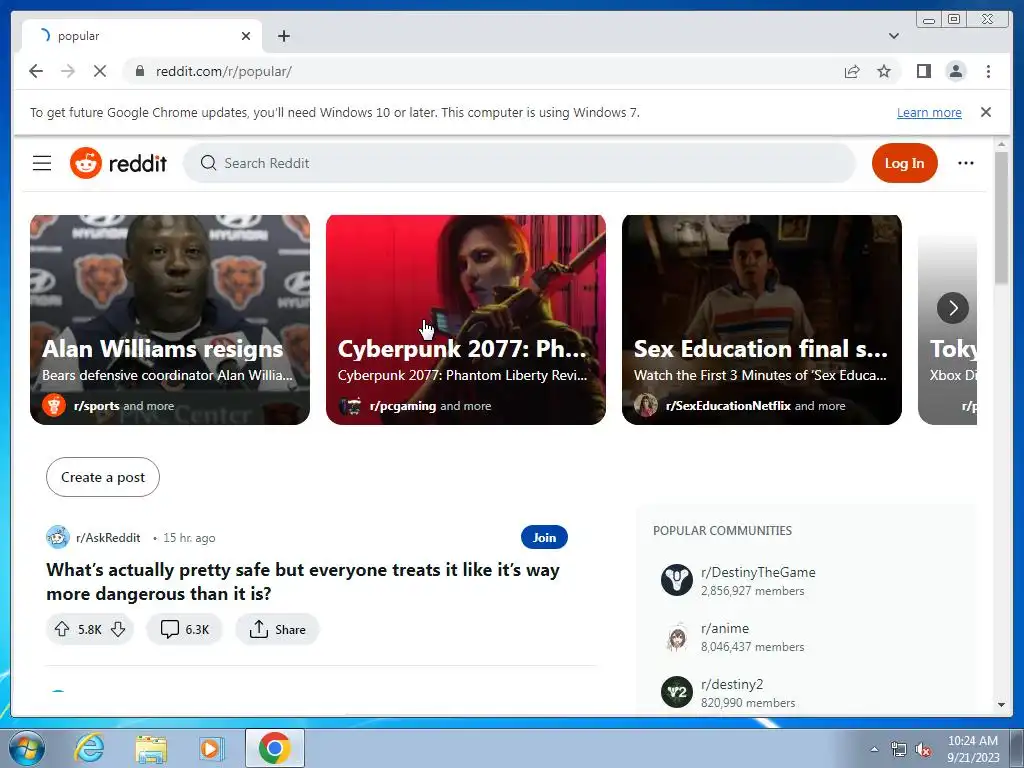Open Windows Explorer from the taskbar
This screenshot has width=1024, height=768.
pyautogui.click(x=151, y=748)
